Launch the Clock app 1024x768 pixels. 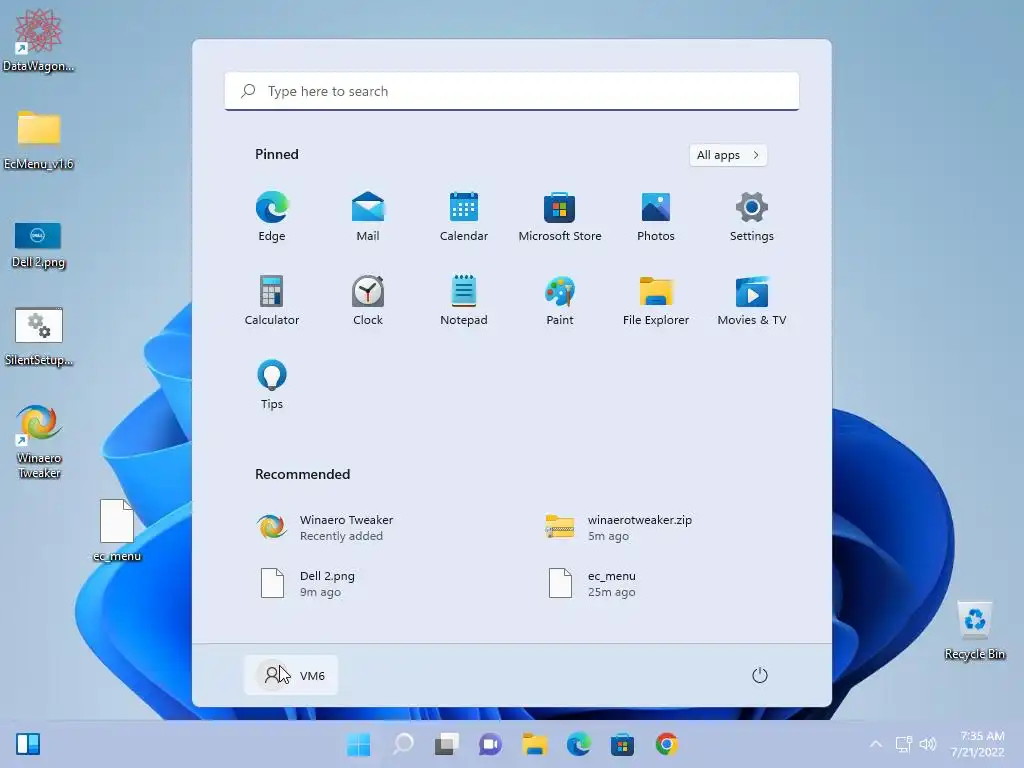368,300
